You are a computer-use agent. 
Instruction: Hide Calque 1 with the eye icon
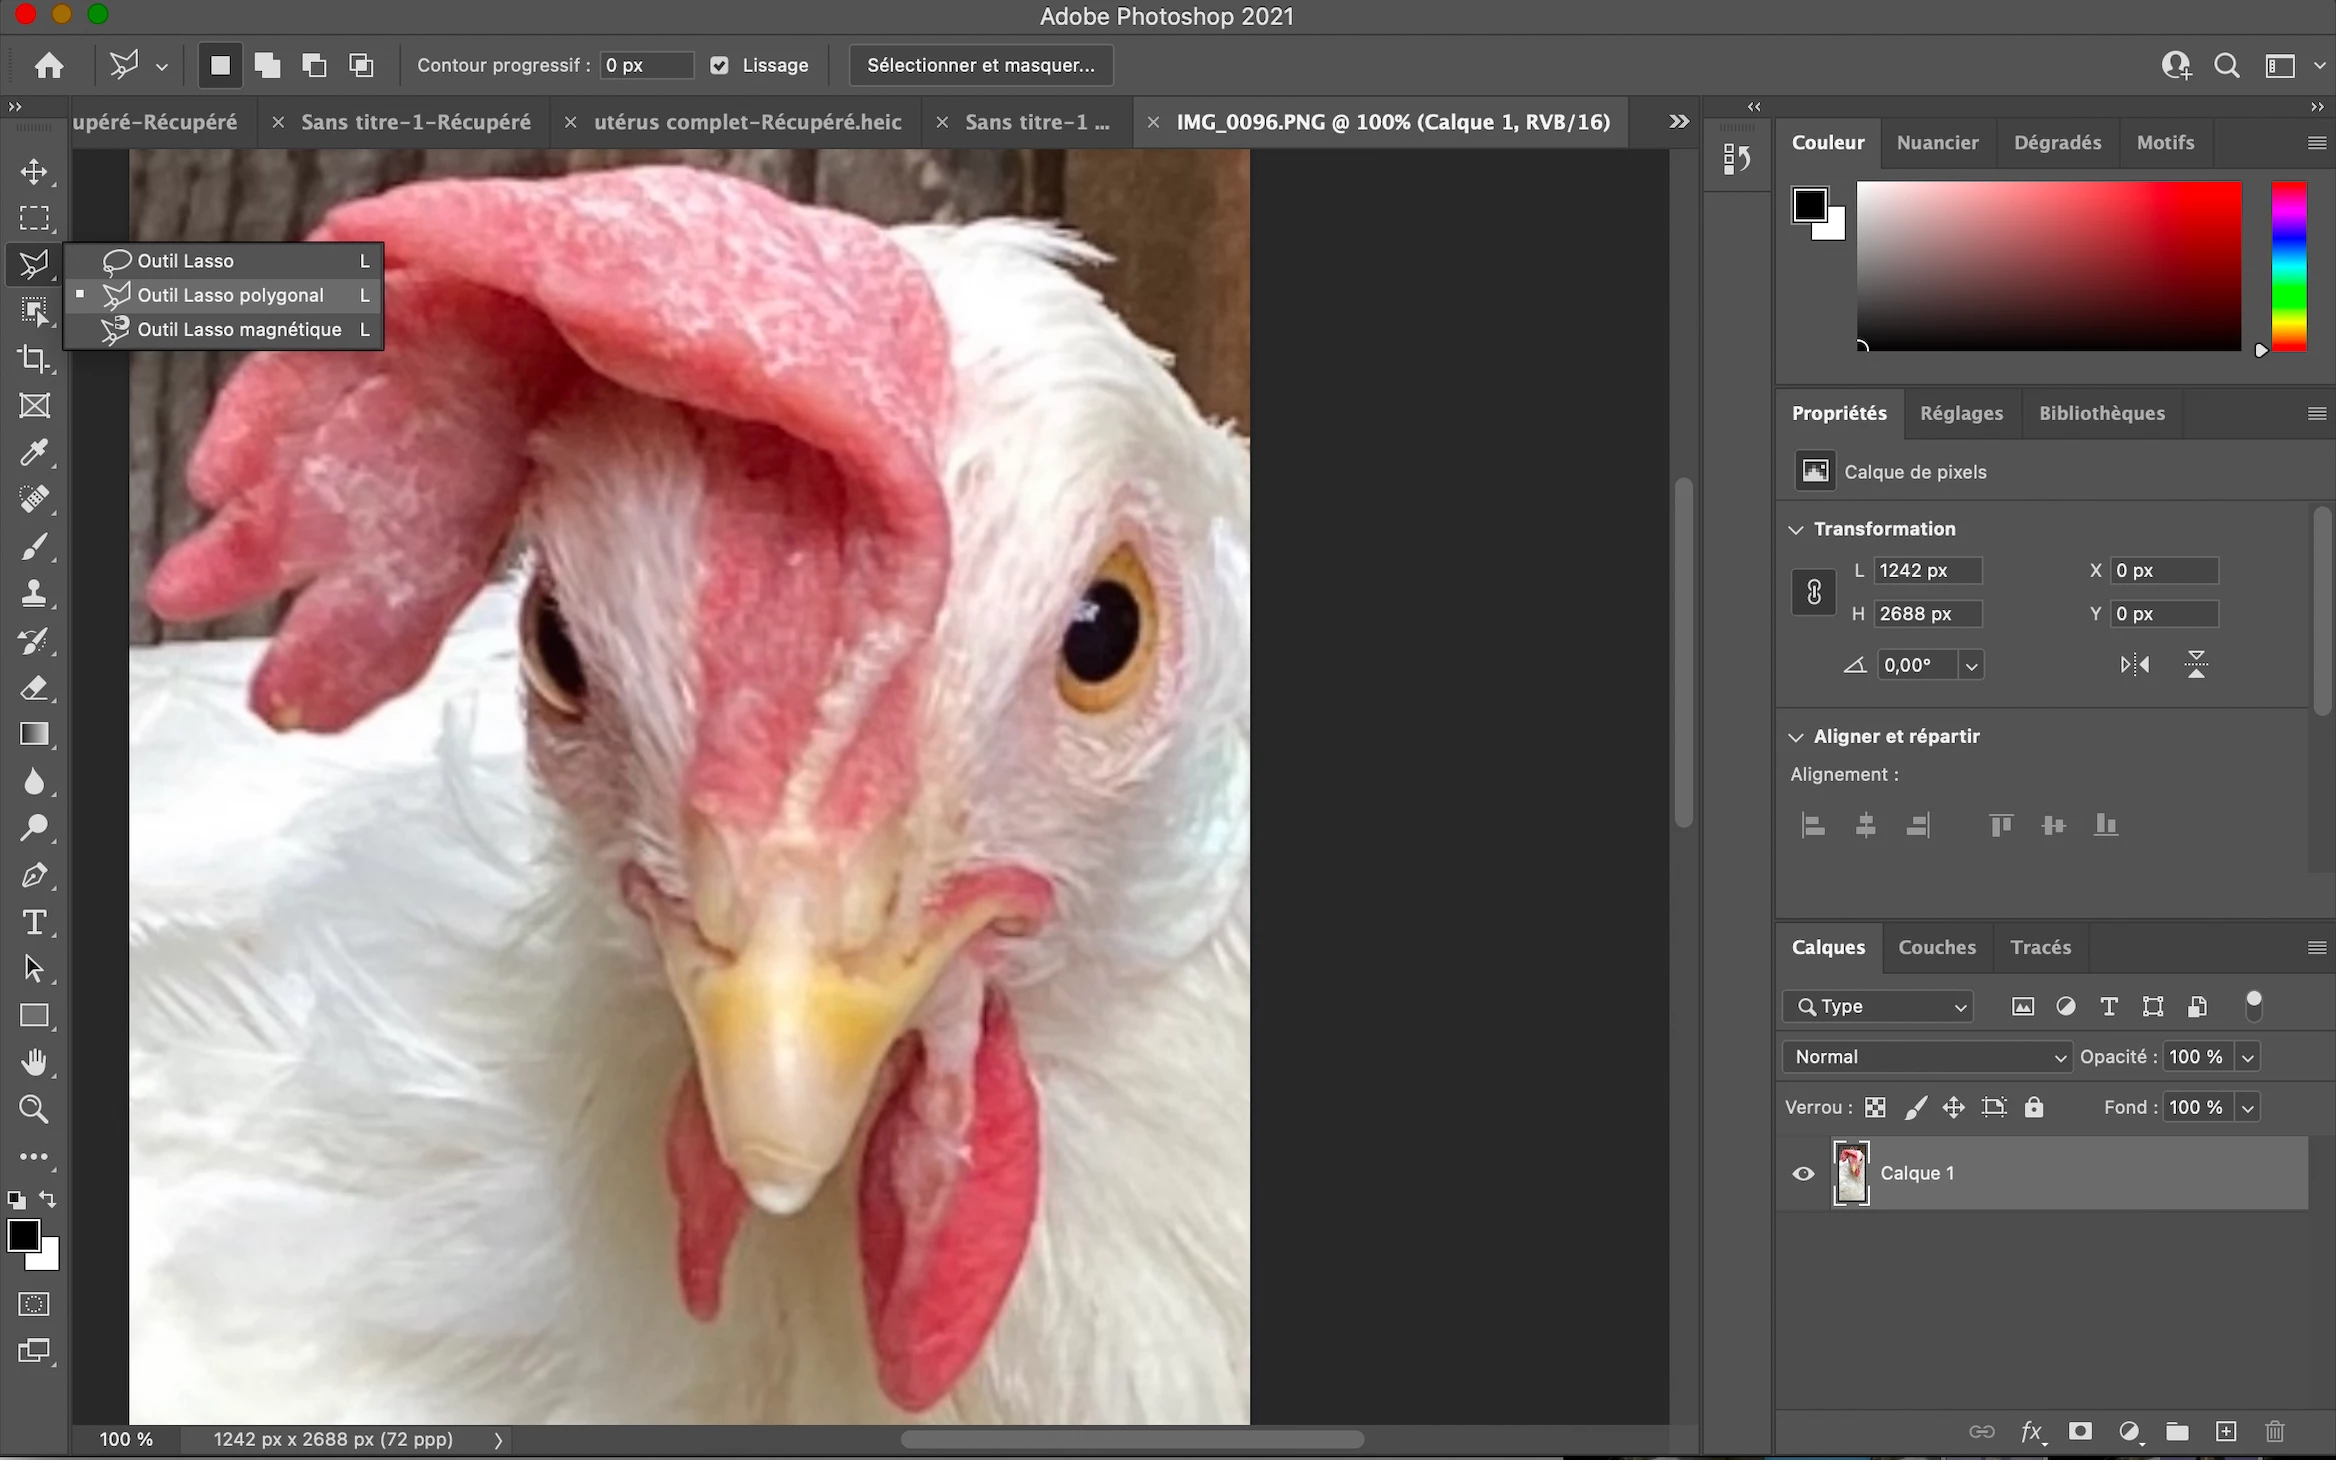tap(1803, 1174)
